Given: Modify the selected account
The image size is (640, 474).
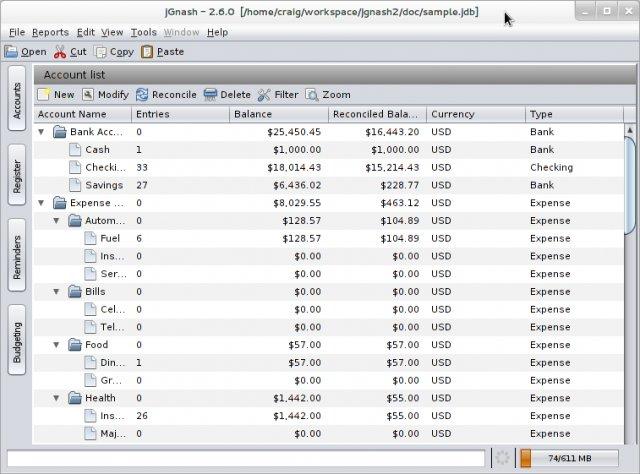Looking at the screenshot, I should coord(105,95).
